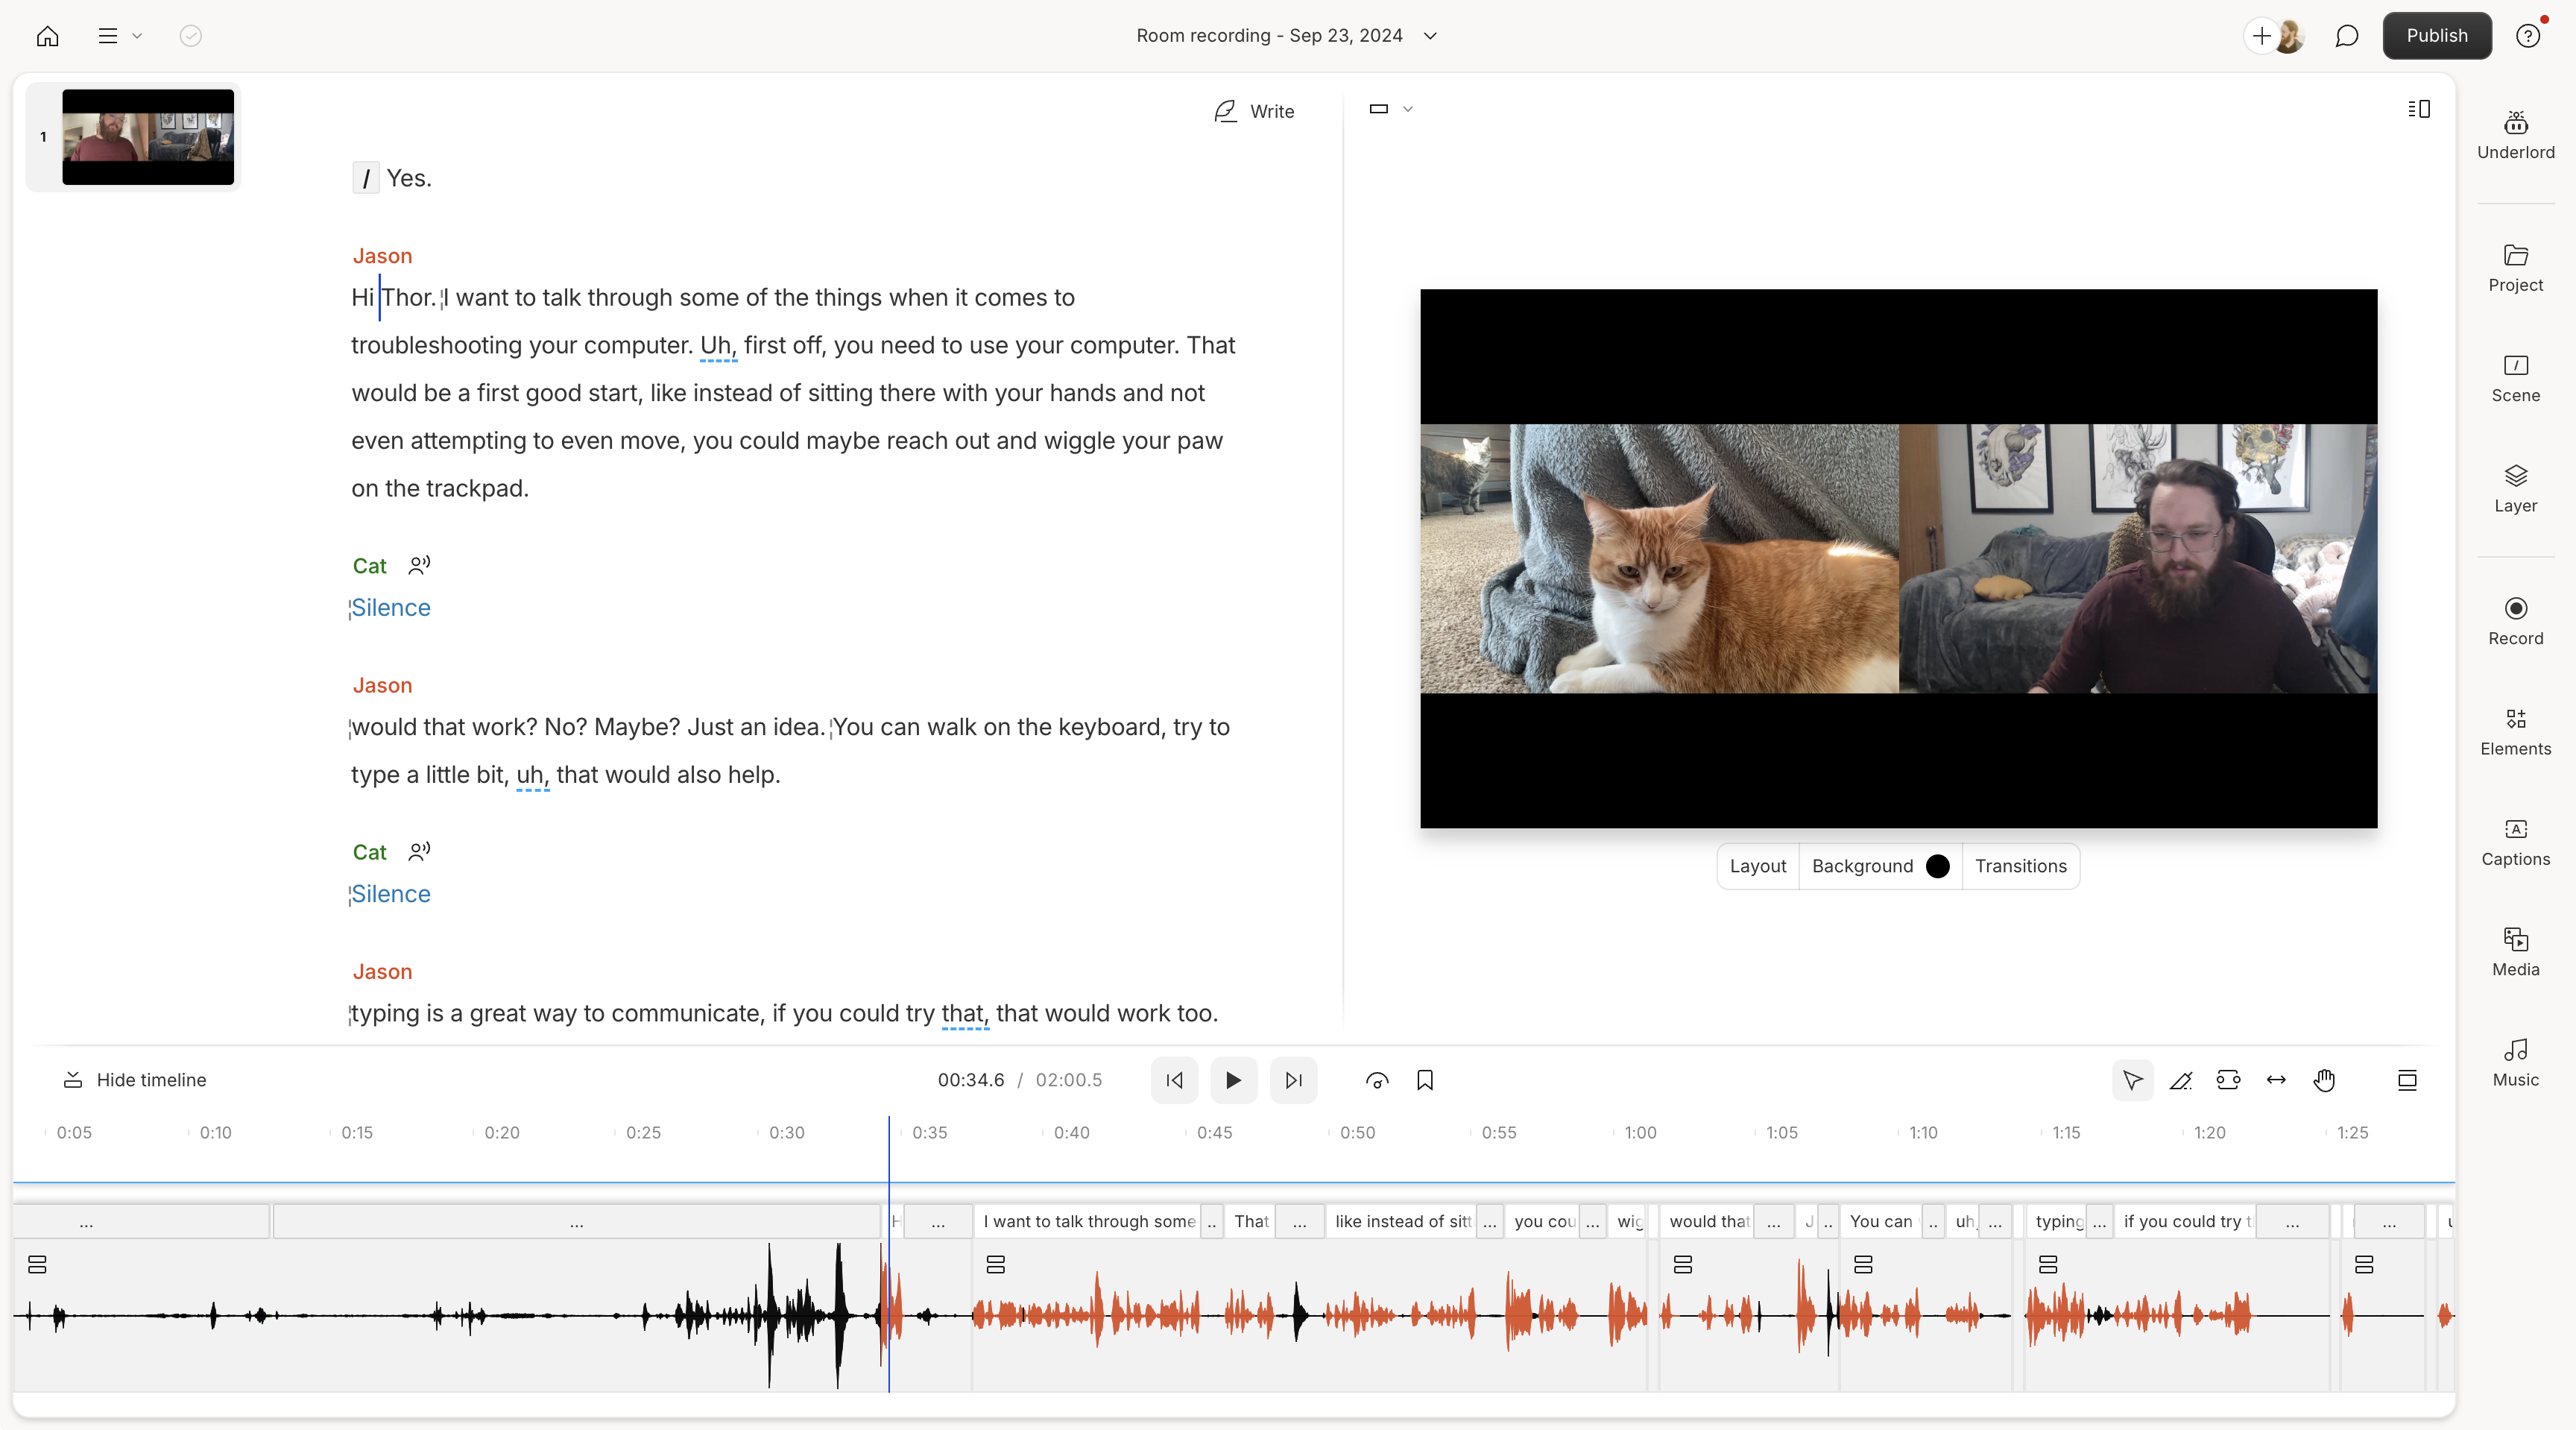Add a bookmark marker icon
The width and height of the screenshot is (2576, 1430).
(1425, 1080)
